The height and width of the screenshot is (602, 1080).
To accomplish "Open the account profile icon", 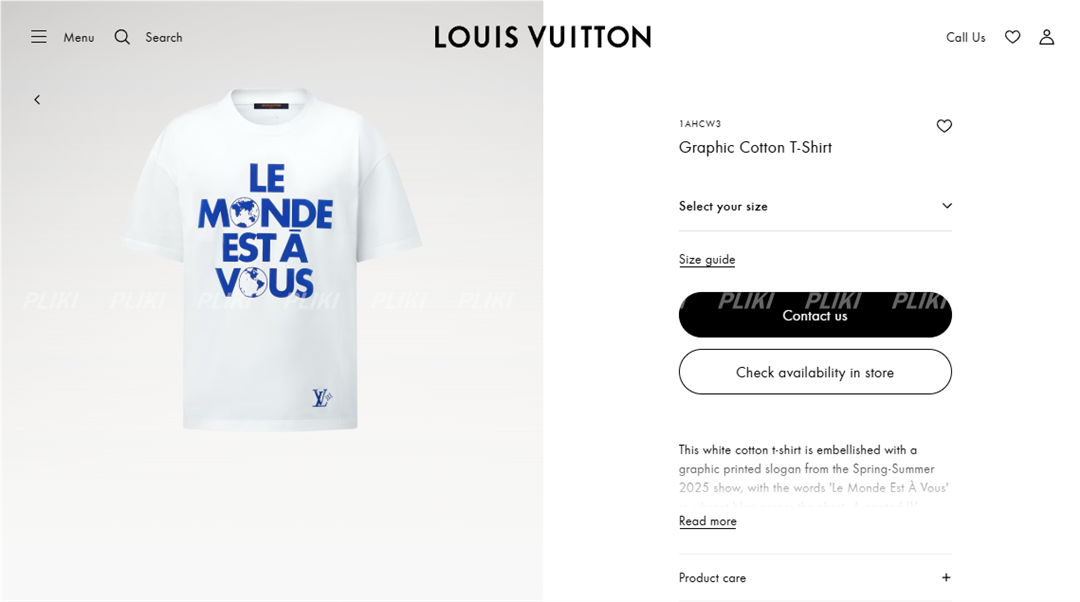I will 1046,37.
